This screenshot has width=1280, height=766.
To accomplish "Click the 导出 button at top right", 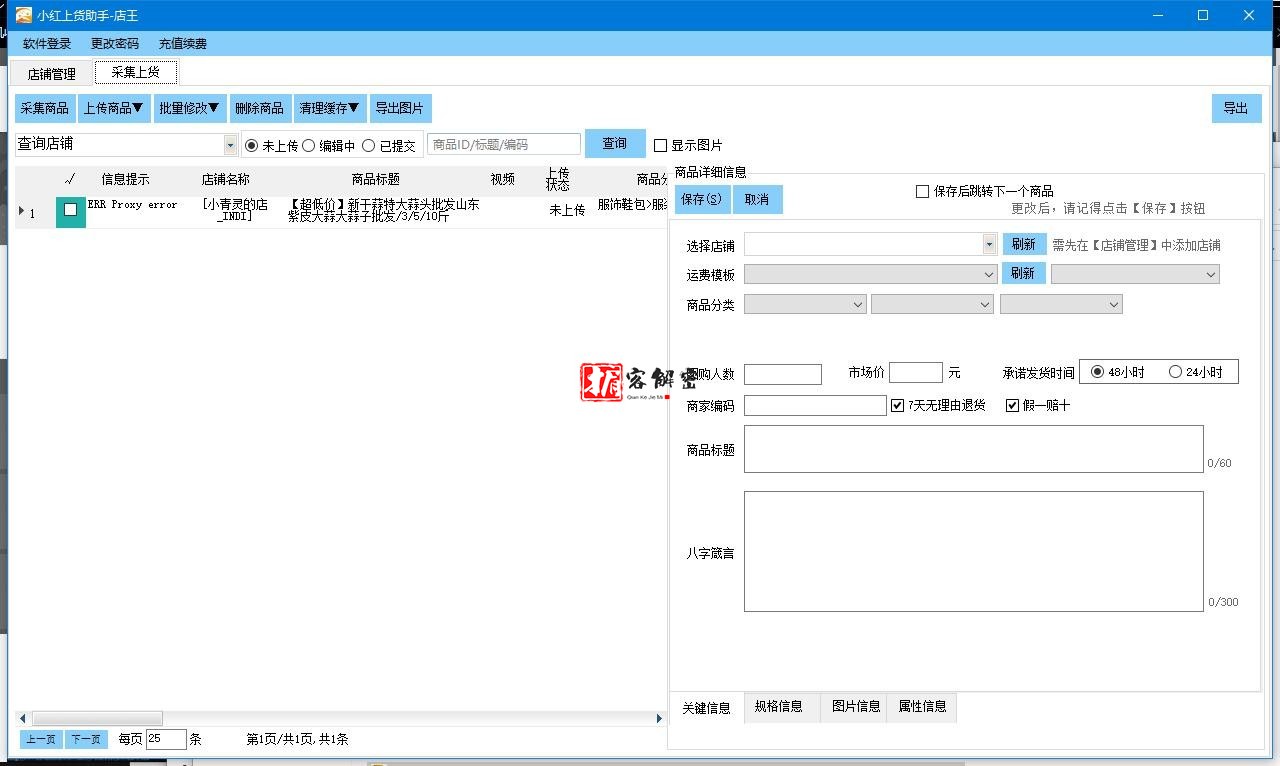I will pos(1236,108).
